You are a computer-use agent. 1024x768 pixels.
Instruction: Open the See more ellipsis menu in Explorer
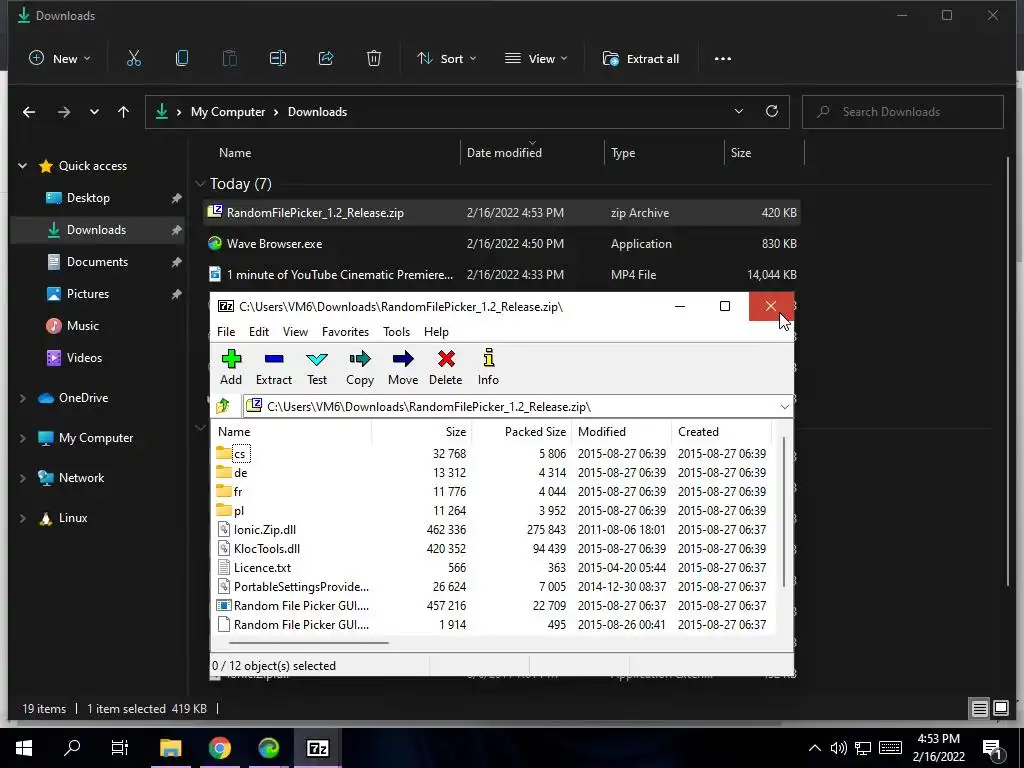(723, 59)
